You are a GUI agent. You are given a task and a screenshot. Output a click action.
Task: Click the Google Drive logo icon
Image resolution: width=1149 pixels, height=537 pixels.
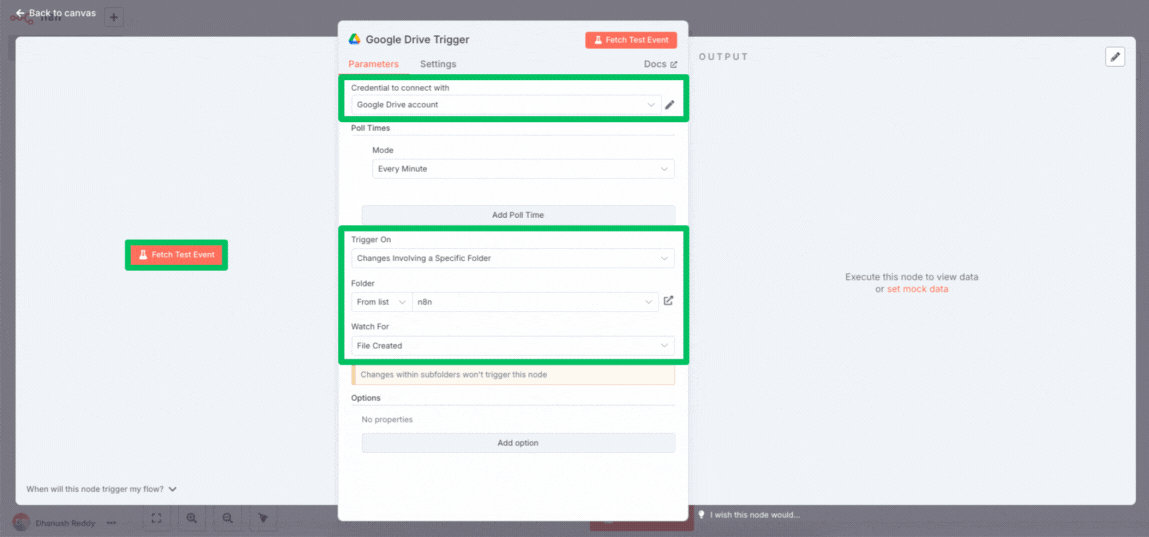point(354,40)
